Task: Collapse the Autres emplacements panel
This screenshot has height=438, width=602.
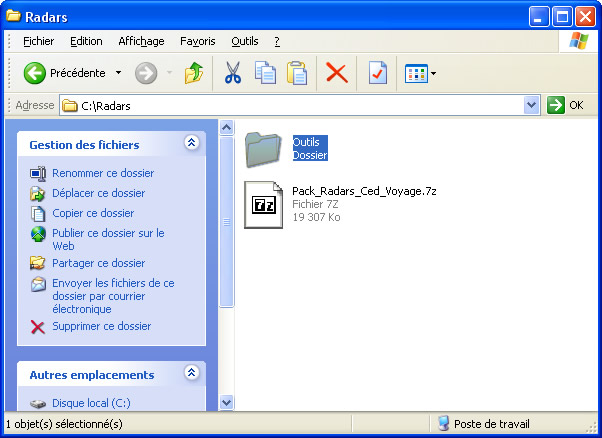Action: [x=192, y=372]
